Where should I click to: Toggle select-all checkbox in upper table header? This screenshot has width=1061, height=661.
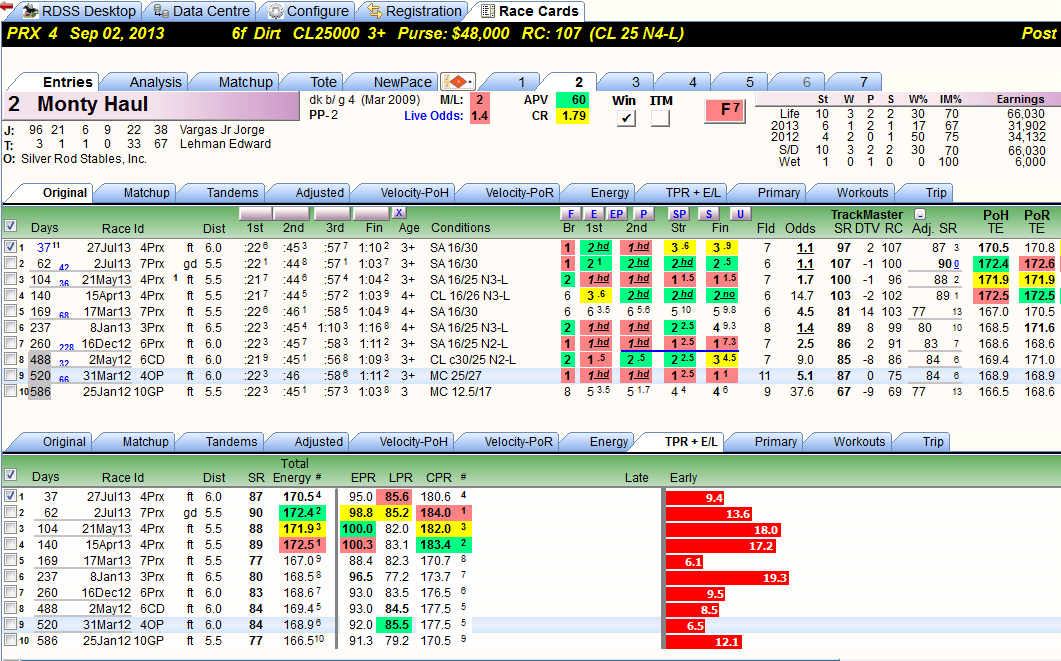coord(10,226)
